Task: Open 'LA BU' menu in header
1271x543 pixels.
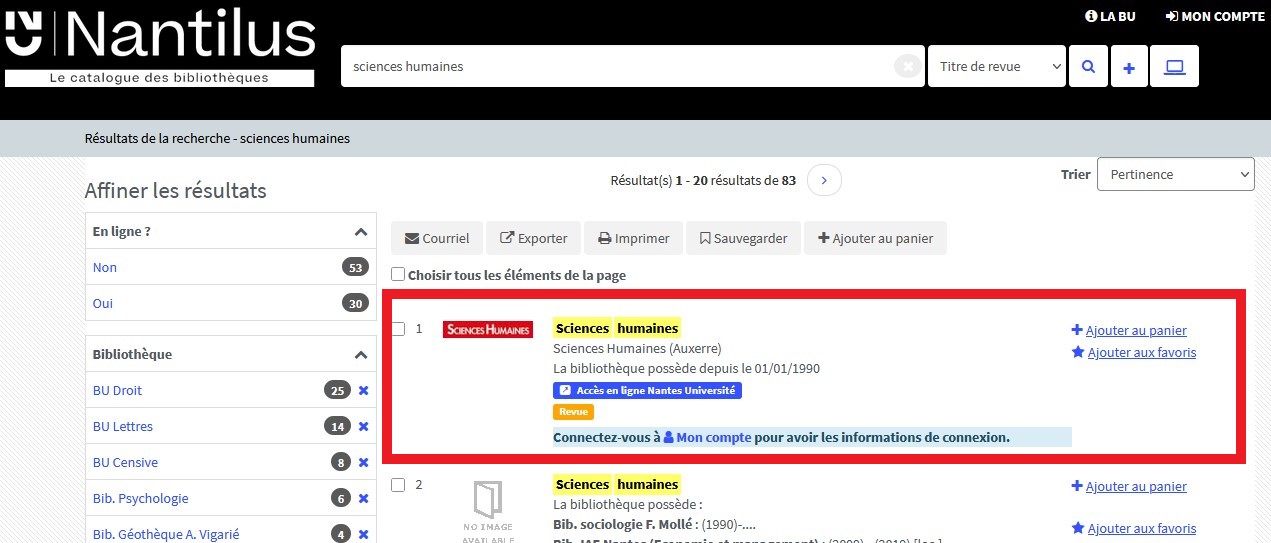Action: (x=1110, y=17)
